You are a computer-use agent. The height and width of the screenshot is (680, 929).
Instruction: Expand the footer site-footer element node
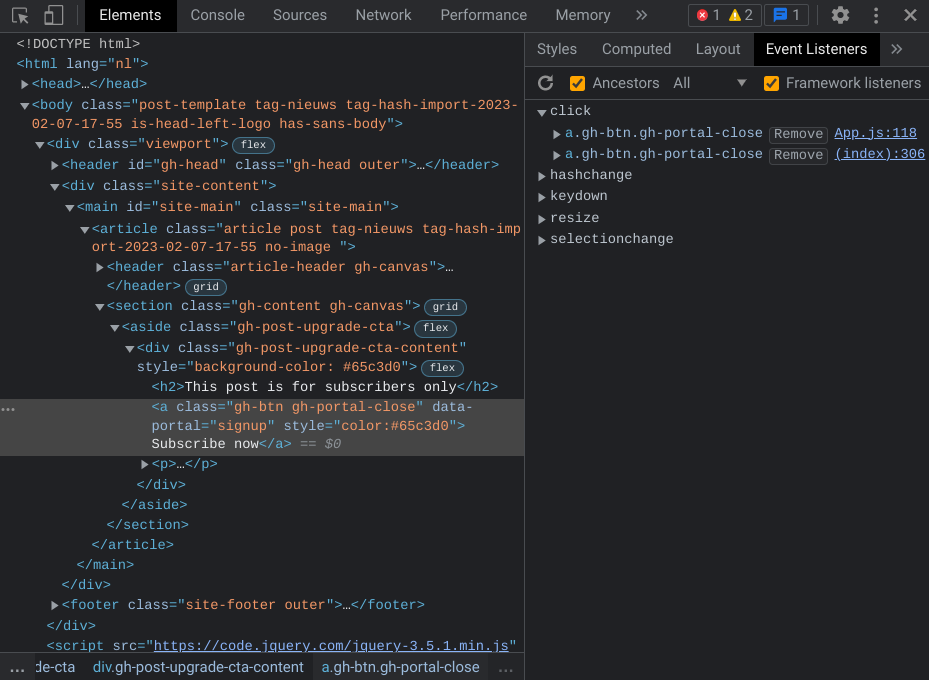tap(55, 605)
